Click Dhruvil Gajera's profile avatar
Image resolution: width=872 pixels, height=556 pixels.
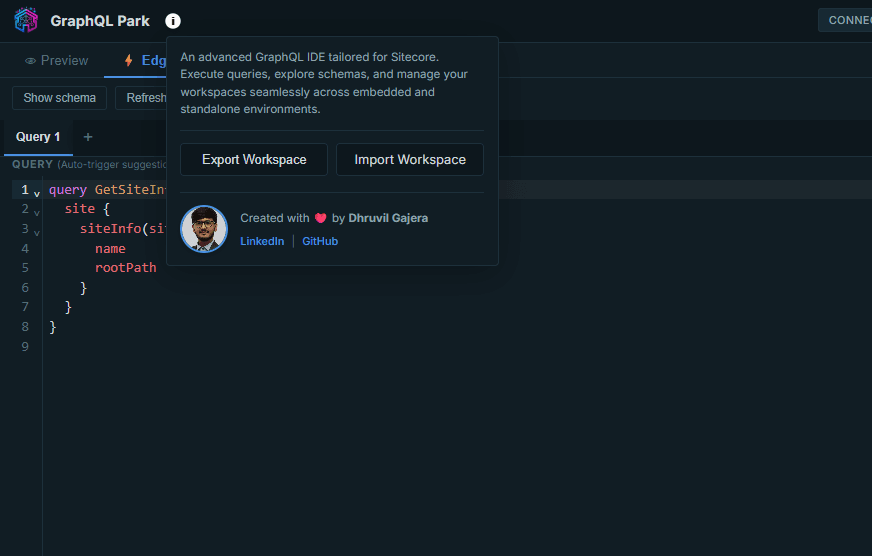(x=204, y=229)
